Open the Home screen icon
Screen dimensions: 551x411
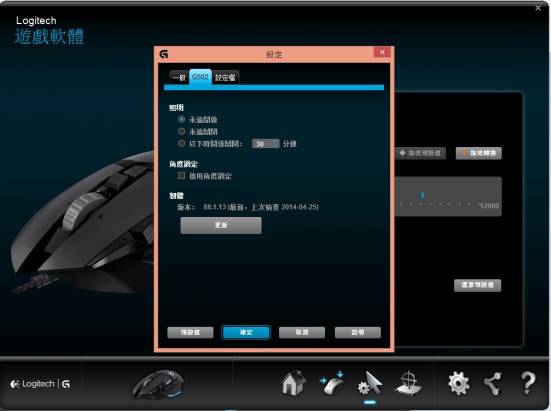tap(294, 383)
